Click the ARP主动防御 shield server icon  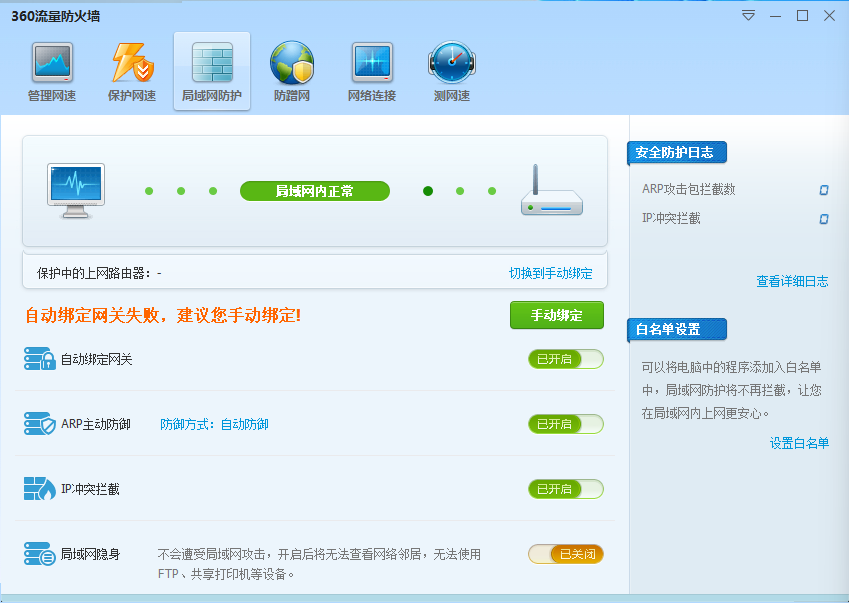(40, 424)
